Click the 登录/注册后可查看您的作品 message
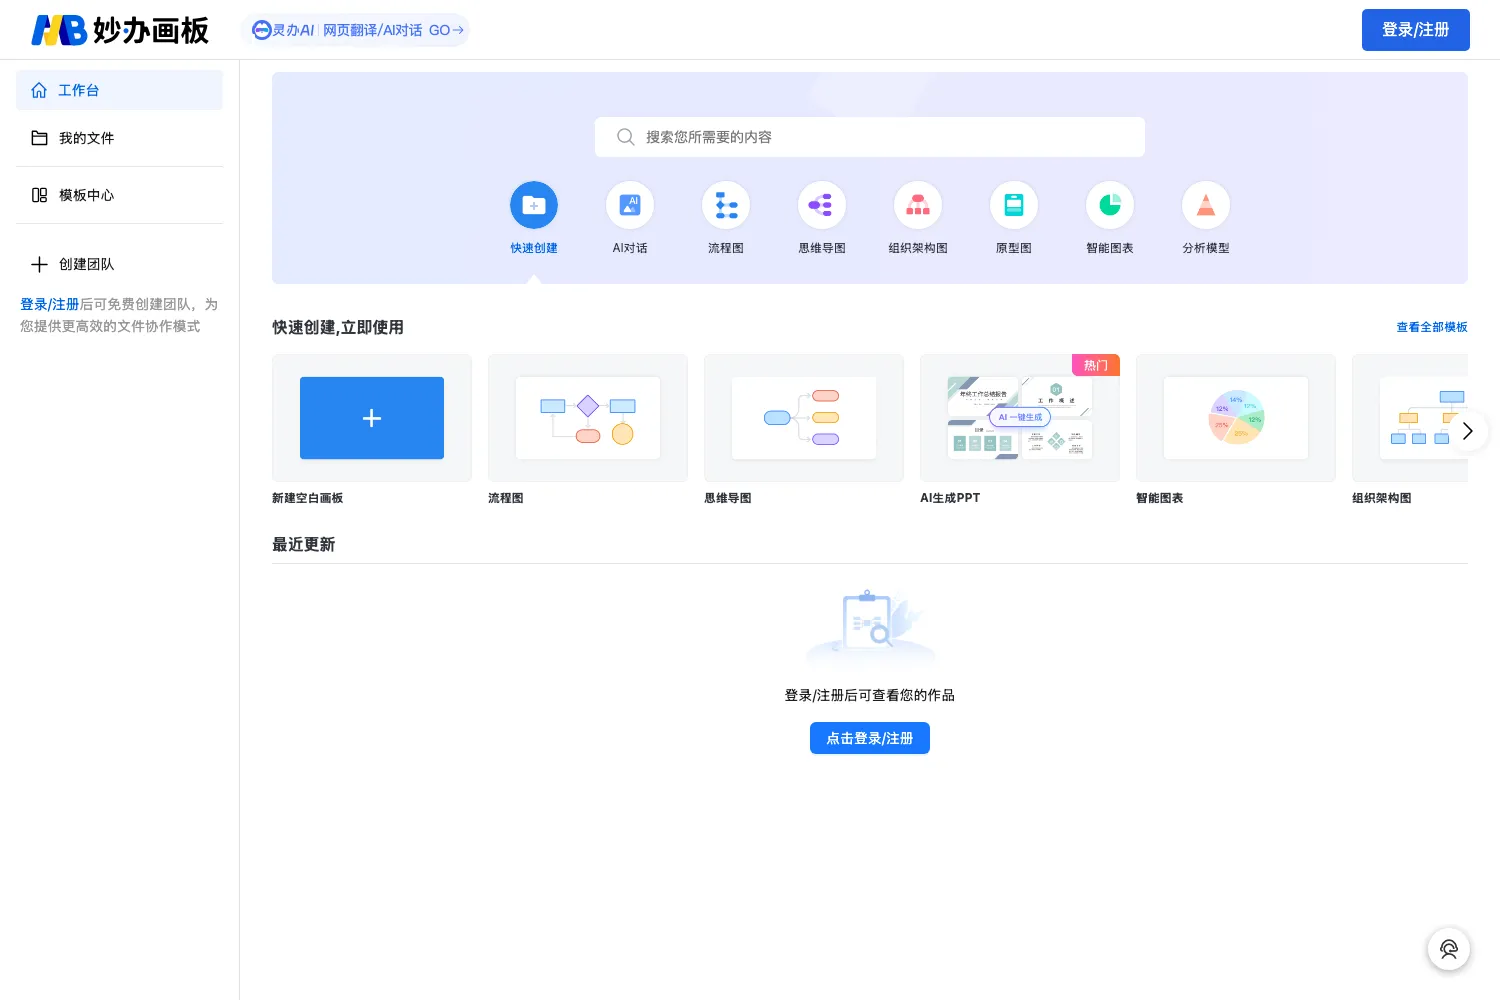Viewport: 1500px width, 1000px height. point(870,695)
